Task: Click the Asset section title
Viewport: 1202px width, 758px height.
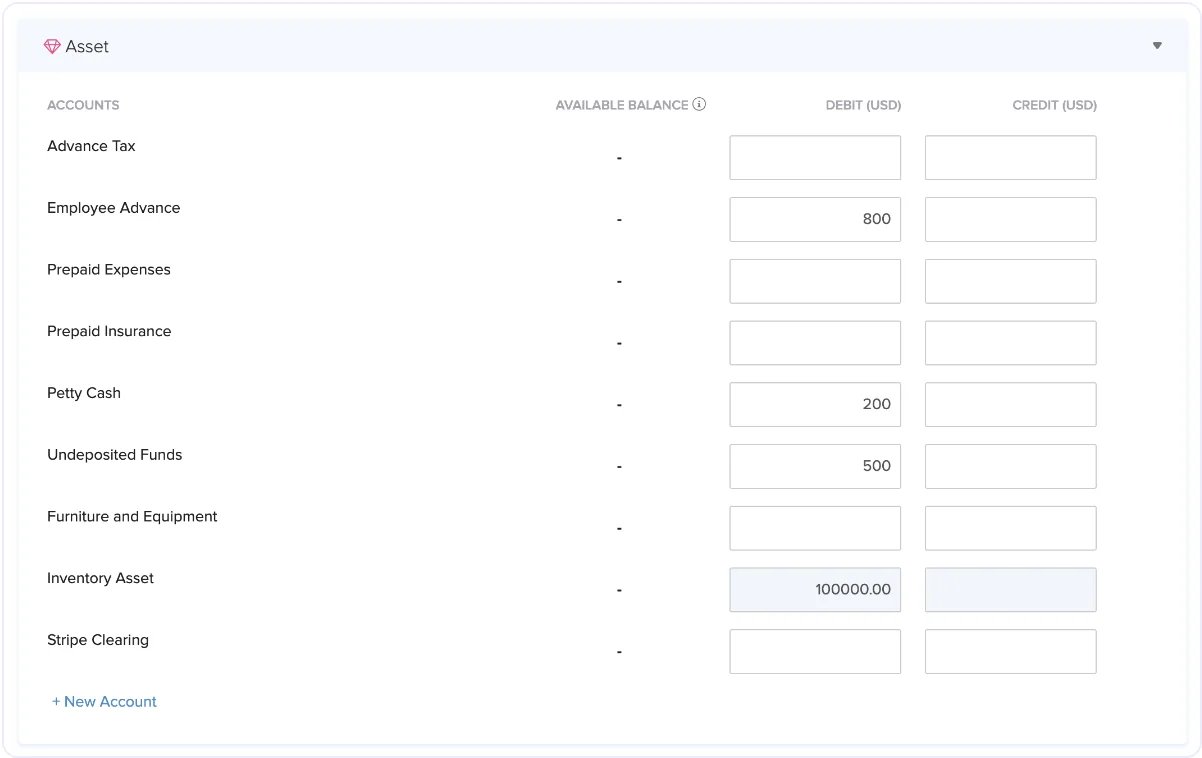Action: tap(87, 46)
